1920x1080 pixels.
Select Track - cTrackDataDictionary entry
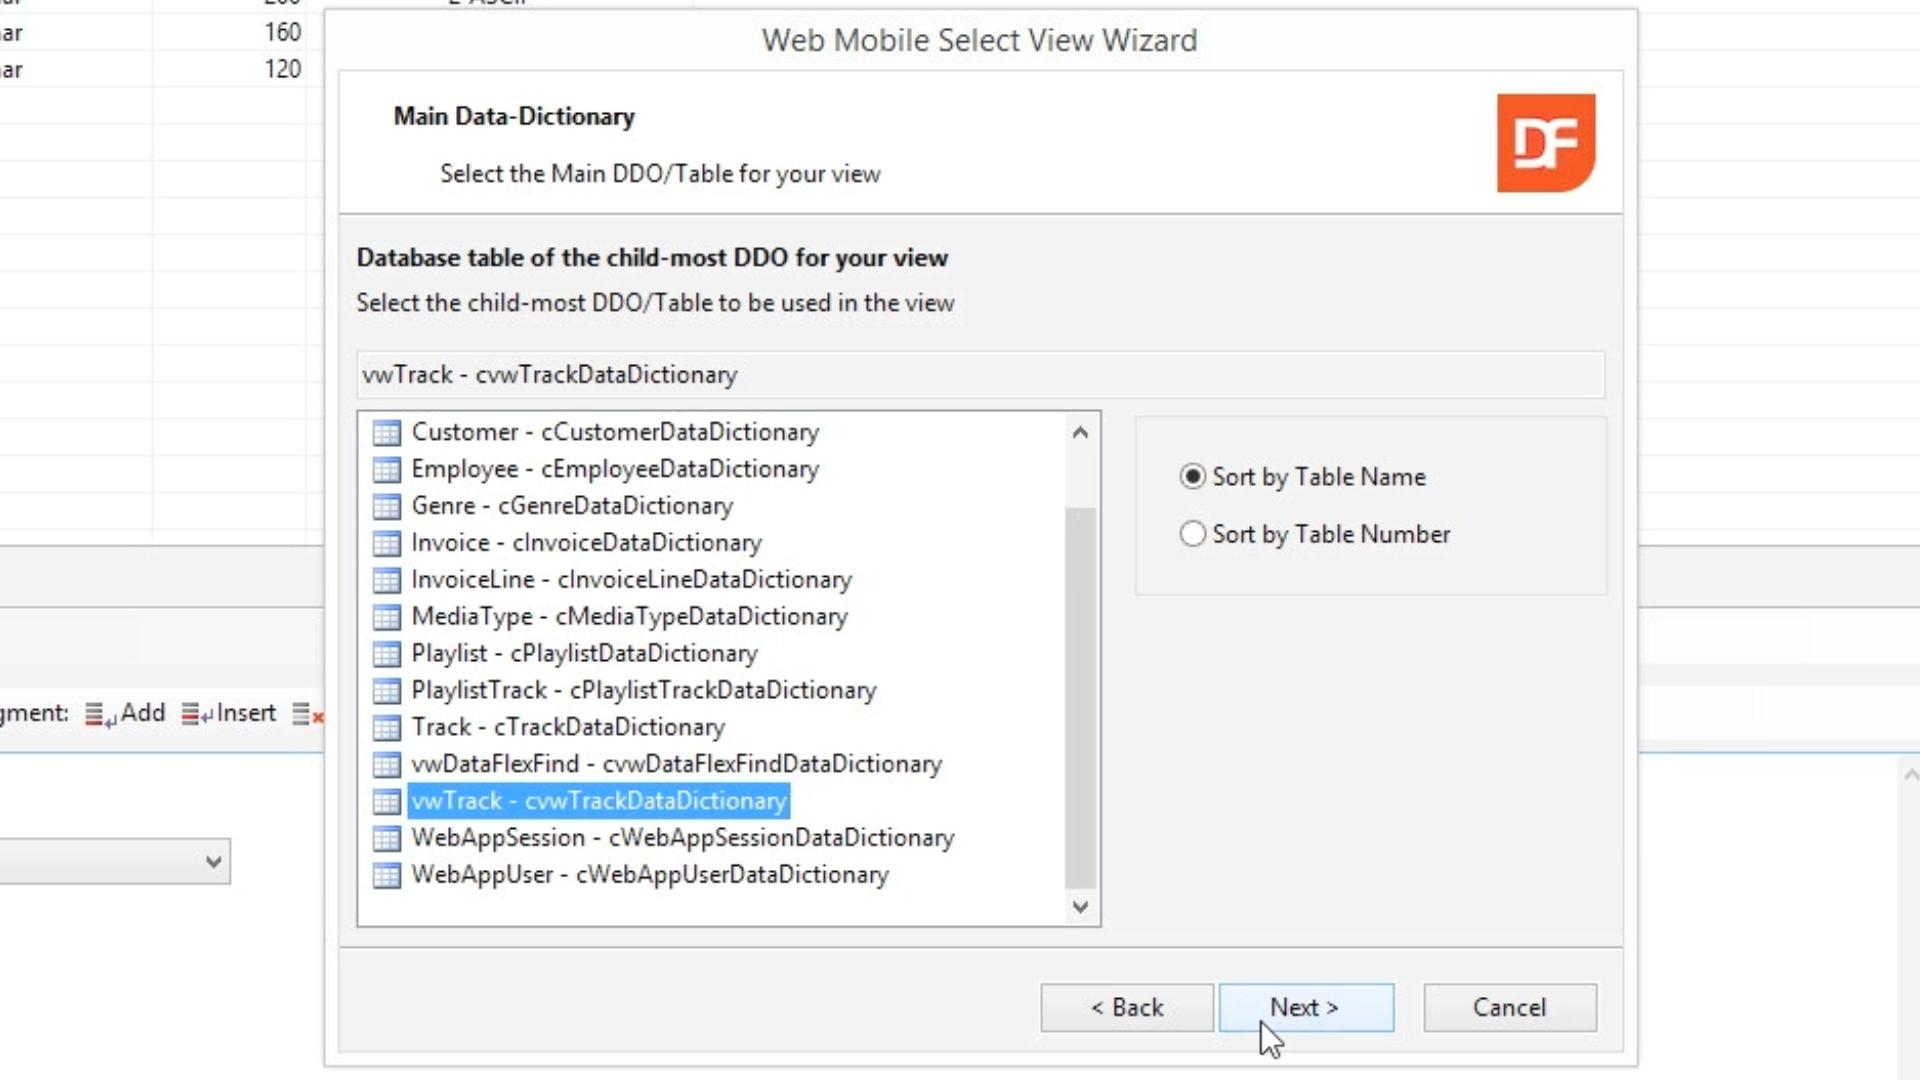coord(567,728)
